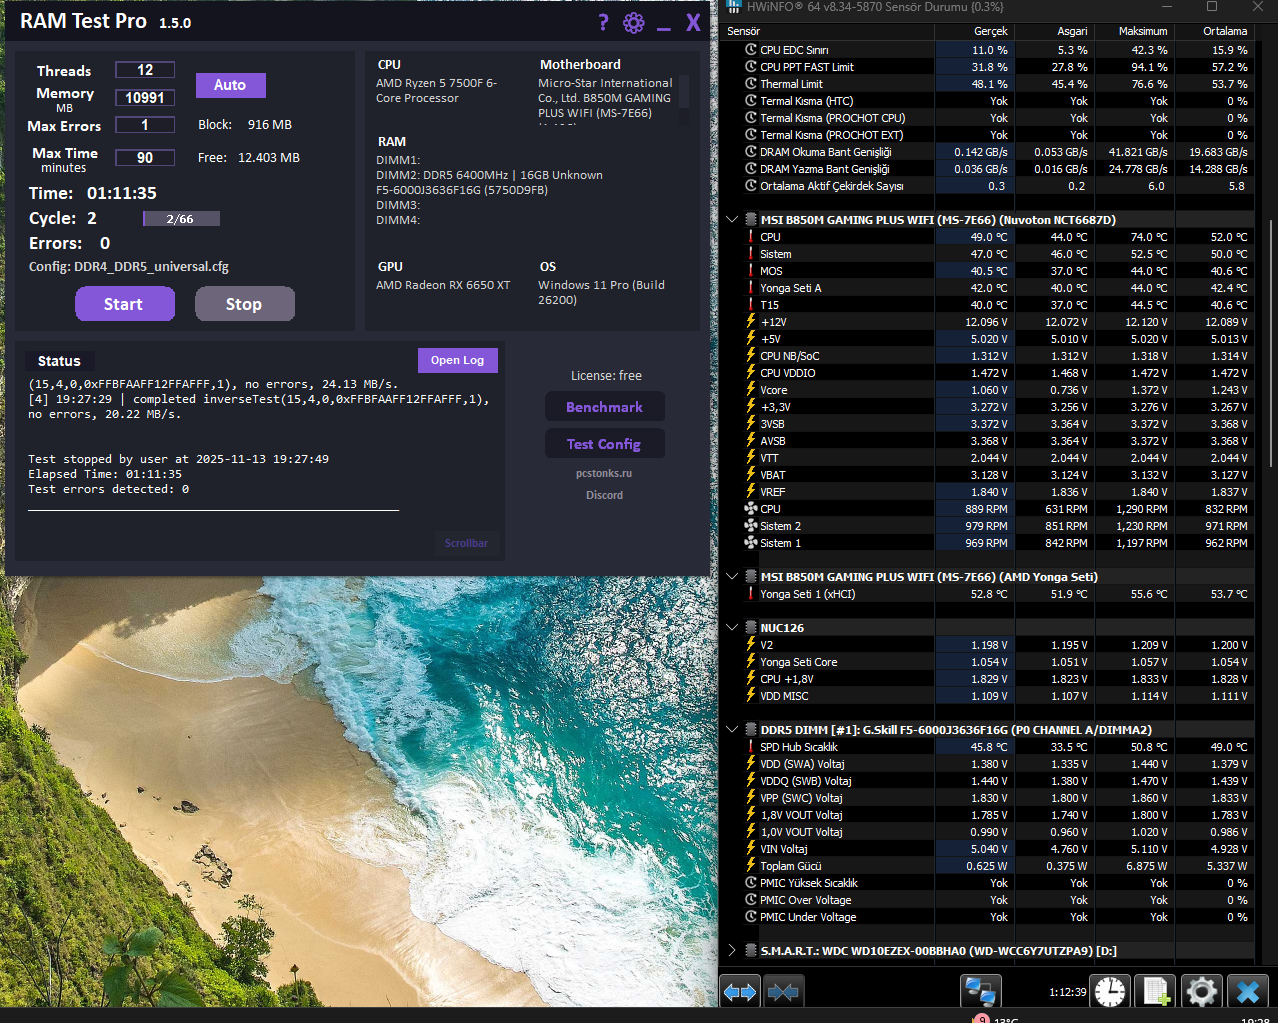The image size is (1278, 1023).
Task: Click Memory MB input field
Action: click(145, 98)
